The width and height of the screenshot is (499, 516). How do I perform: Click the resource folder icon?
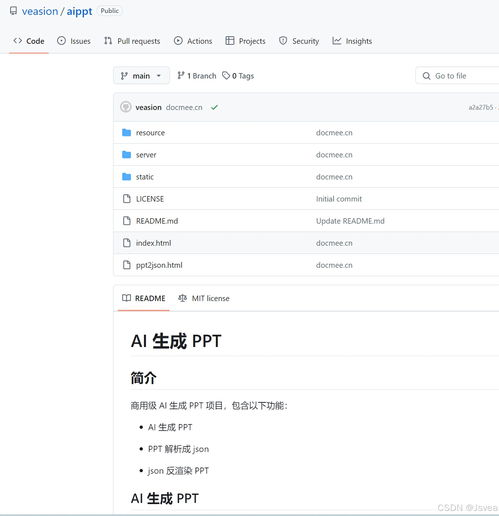126,133
